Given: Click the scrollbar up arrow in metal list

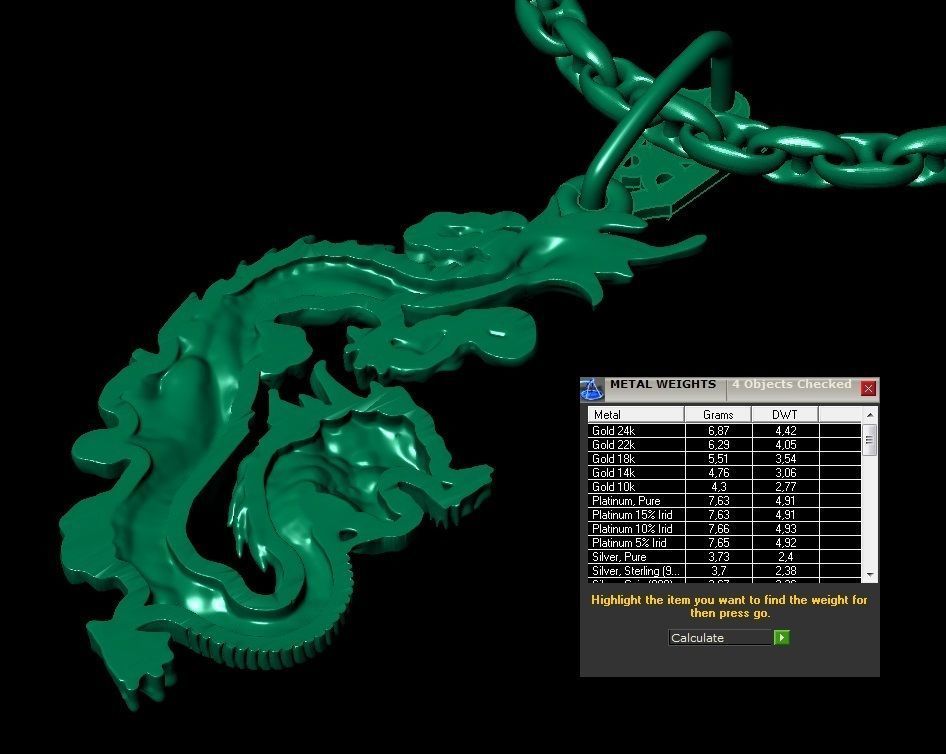Looking at the screenshot, I should point(869,414).
